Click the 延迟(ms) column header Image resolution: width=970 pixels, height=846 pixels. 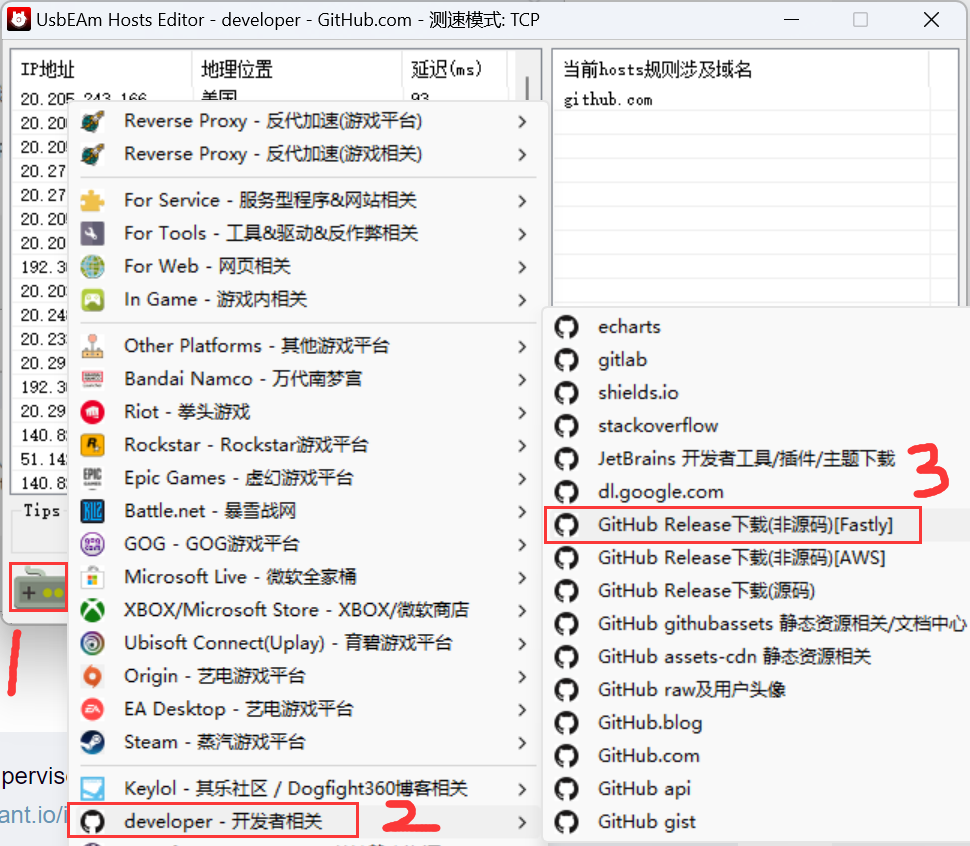pyautogui.click(x=455, y=69)
